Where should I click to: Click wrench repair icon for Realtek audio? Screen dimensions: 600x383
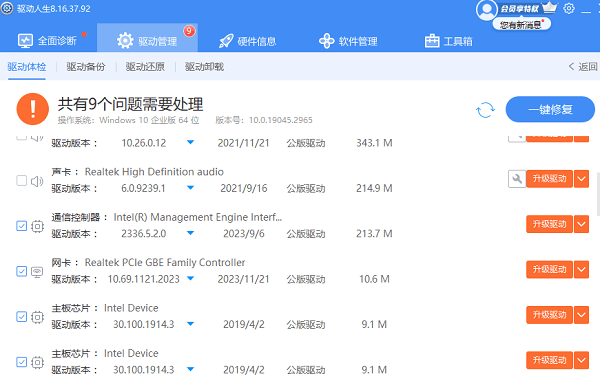pos(517,179)
